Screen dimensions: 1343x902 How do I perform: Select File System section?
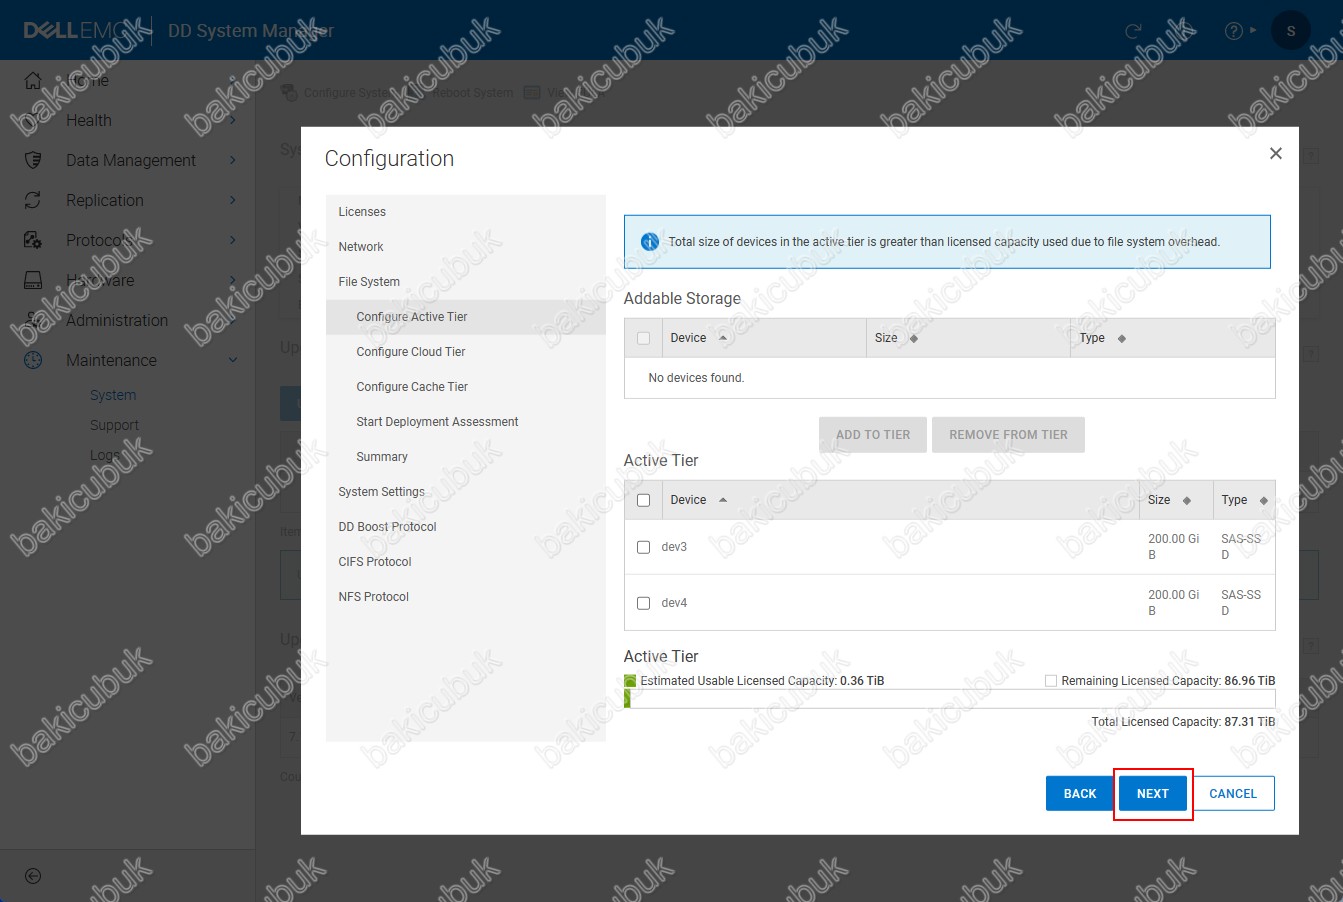click(466, 282)
